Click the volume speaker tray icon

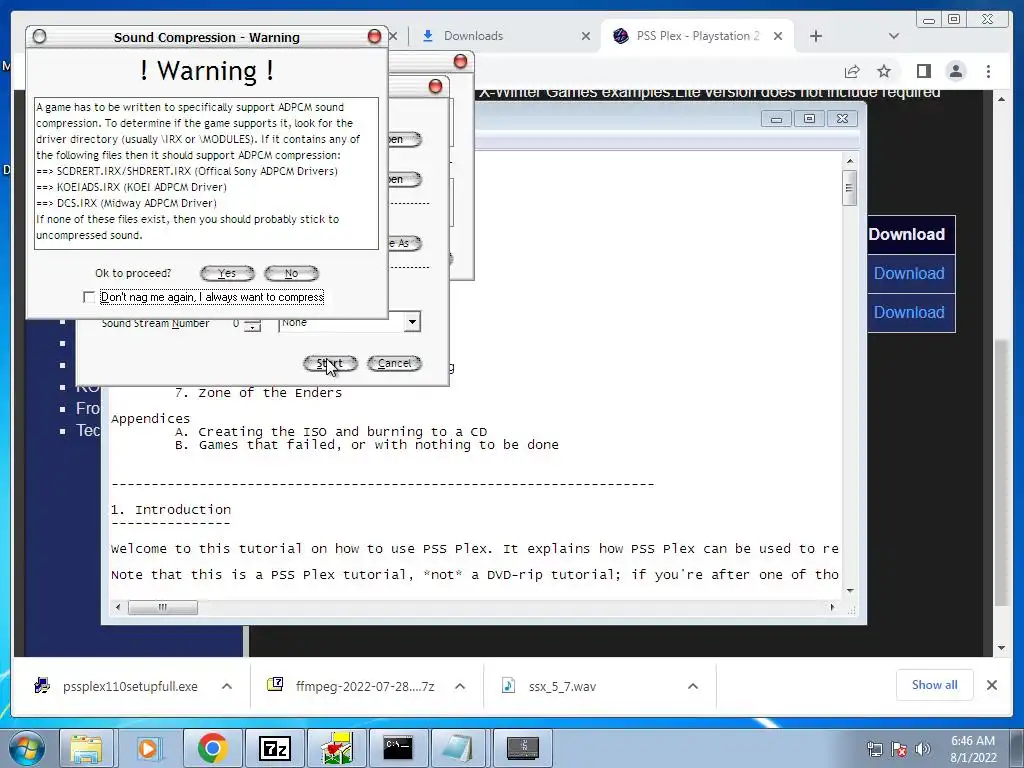point(923,749)
